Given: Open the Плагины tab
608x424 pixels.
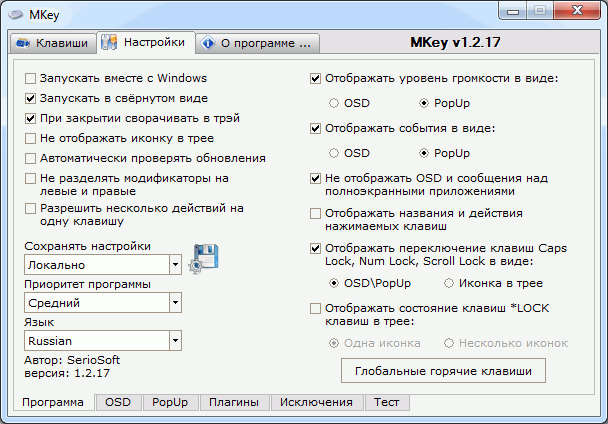Looking at the screenshot, I should tap(234, 402).
